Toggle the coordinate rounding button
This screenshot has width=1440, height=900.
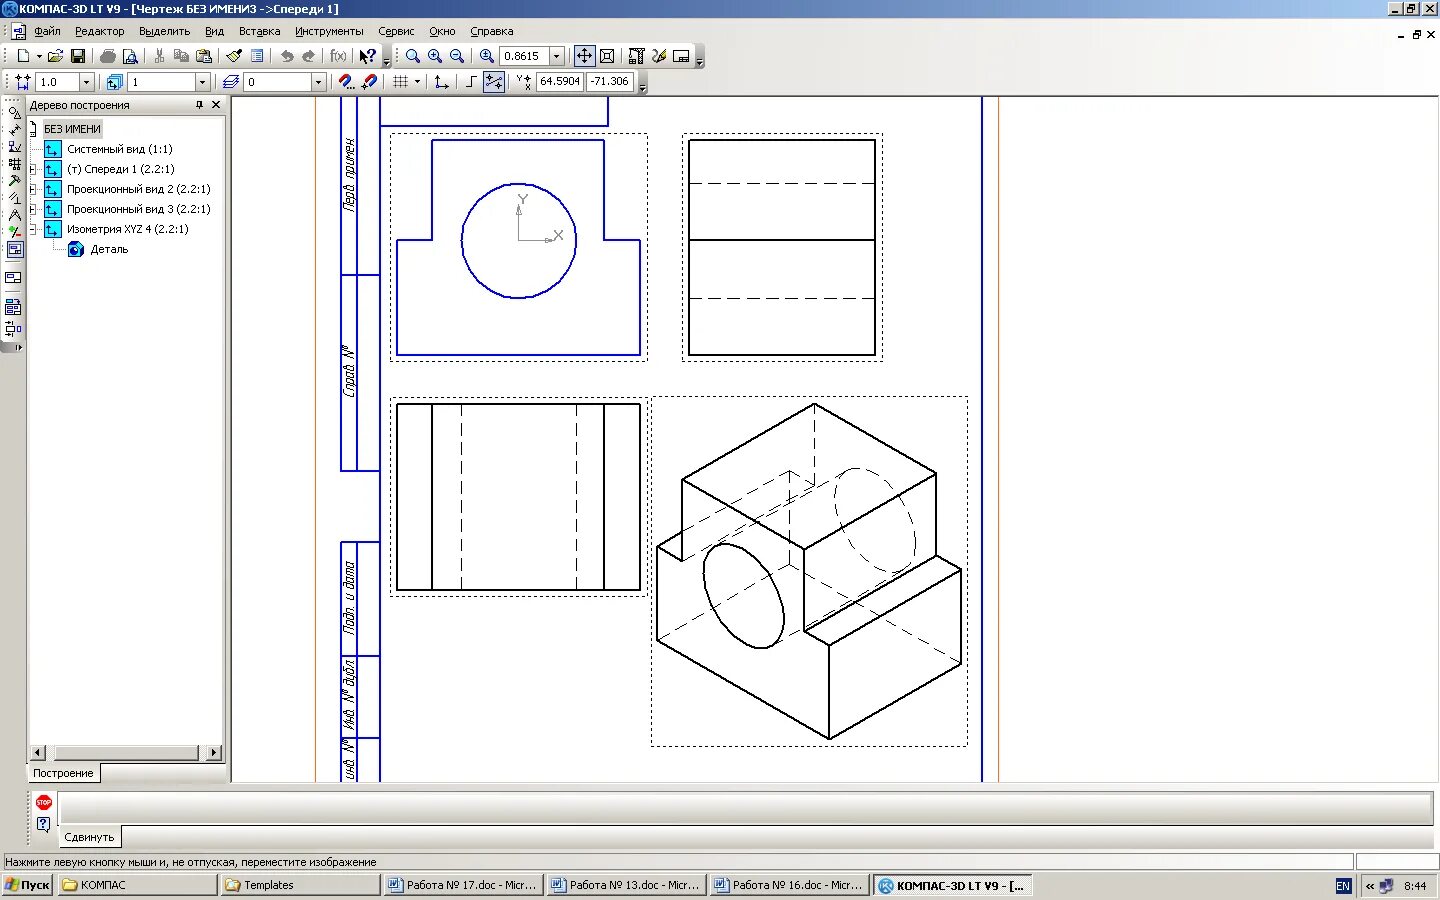click(494, 82)
